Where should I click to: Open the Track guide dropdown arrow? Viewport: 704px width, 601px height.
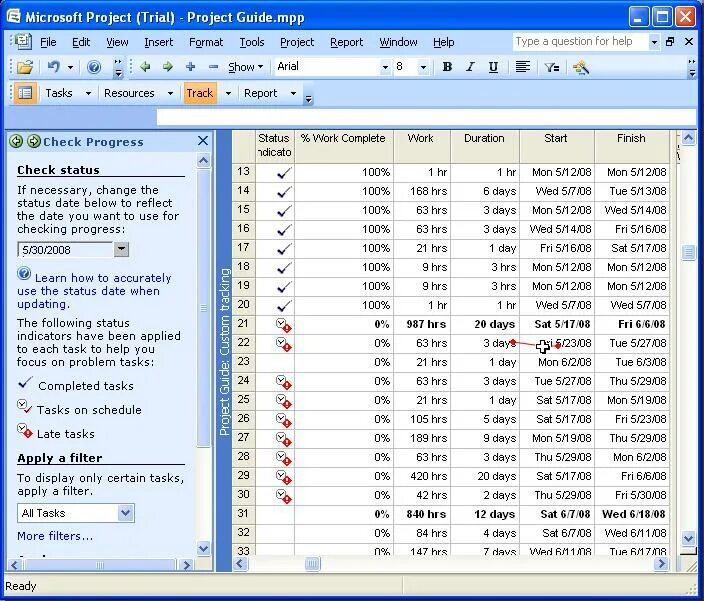click(x=228, y=93)
